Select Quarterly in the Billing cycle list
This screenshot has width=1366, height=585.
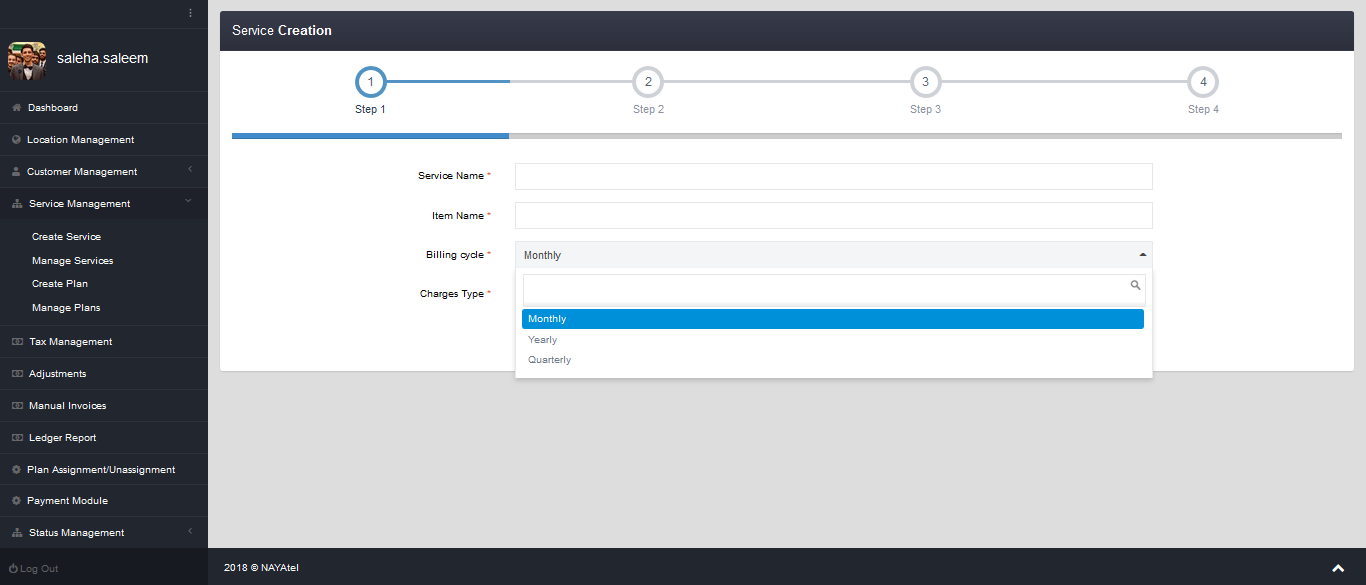[833, 360]
